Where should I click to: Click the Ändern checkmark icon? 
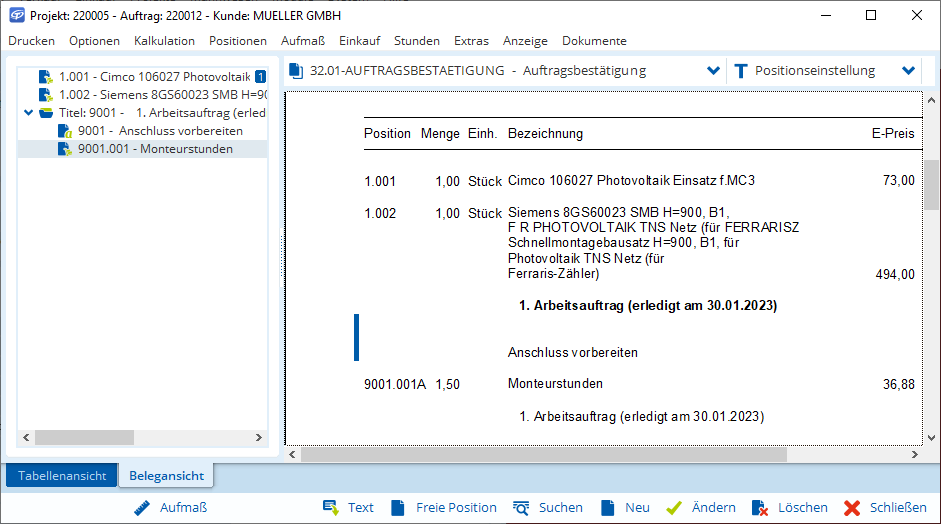click(674, 508)
